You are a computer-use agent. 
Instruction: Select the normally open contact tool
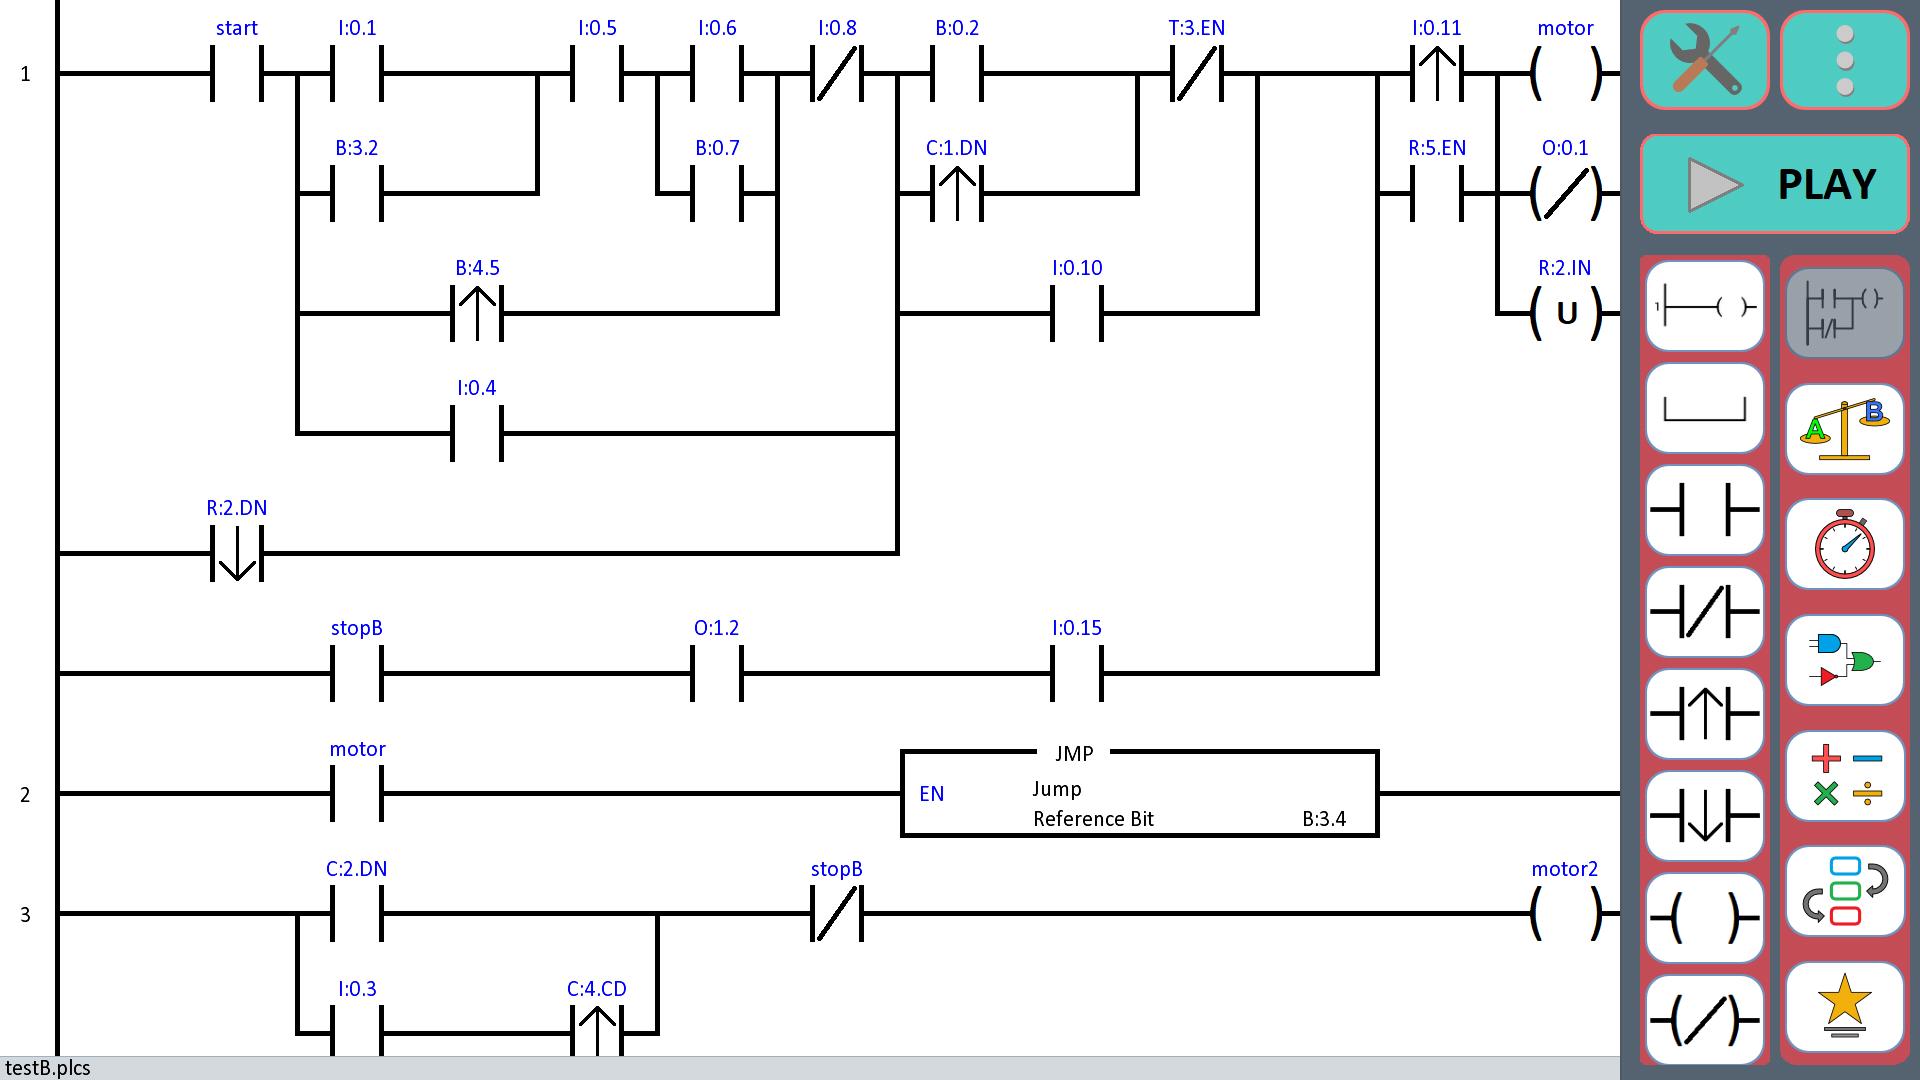[1704, 510]
